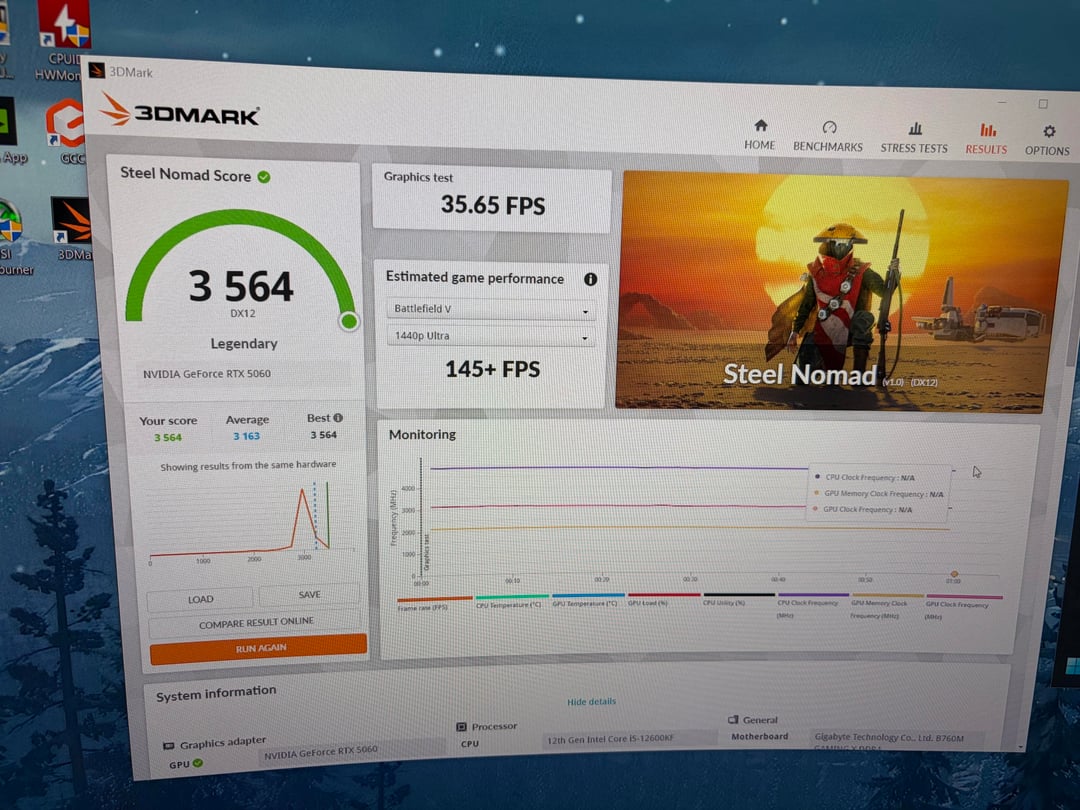
Task: Click the Run Again button
Action: [259, 648]
